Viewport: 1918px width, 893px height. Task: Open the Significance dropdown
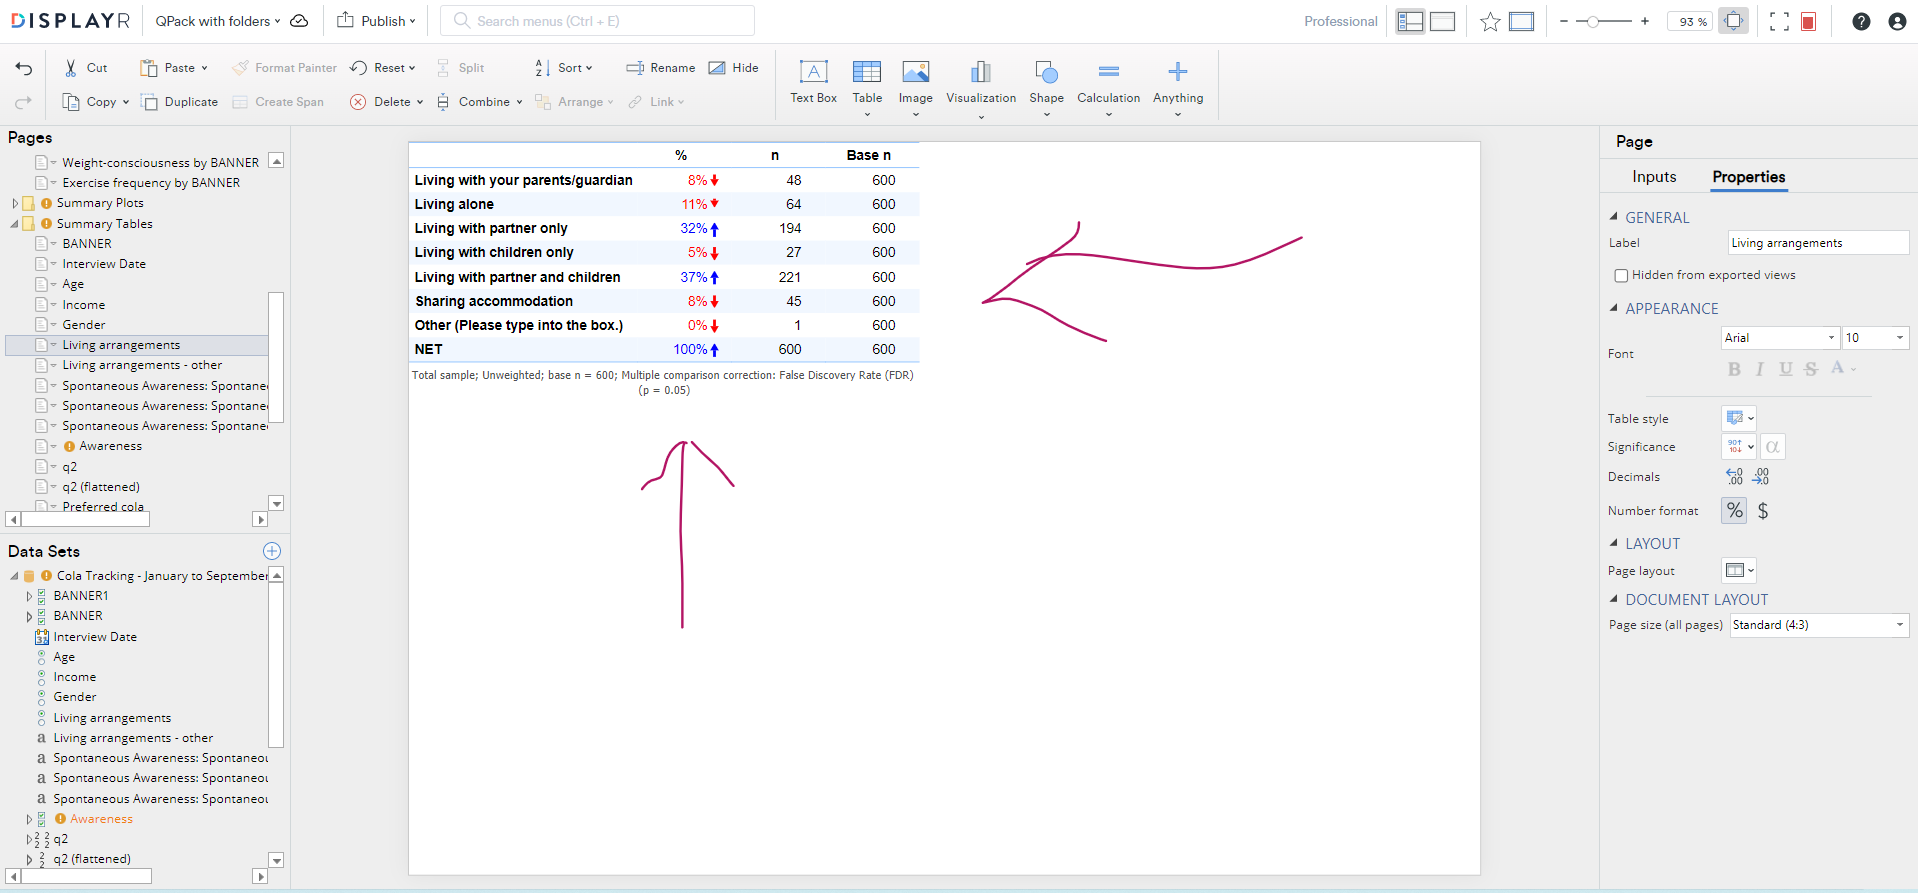tap(1739, 447)
